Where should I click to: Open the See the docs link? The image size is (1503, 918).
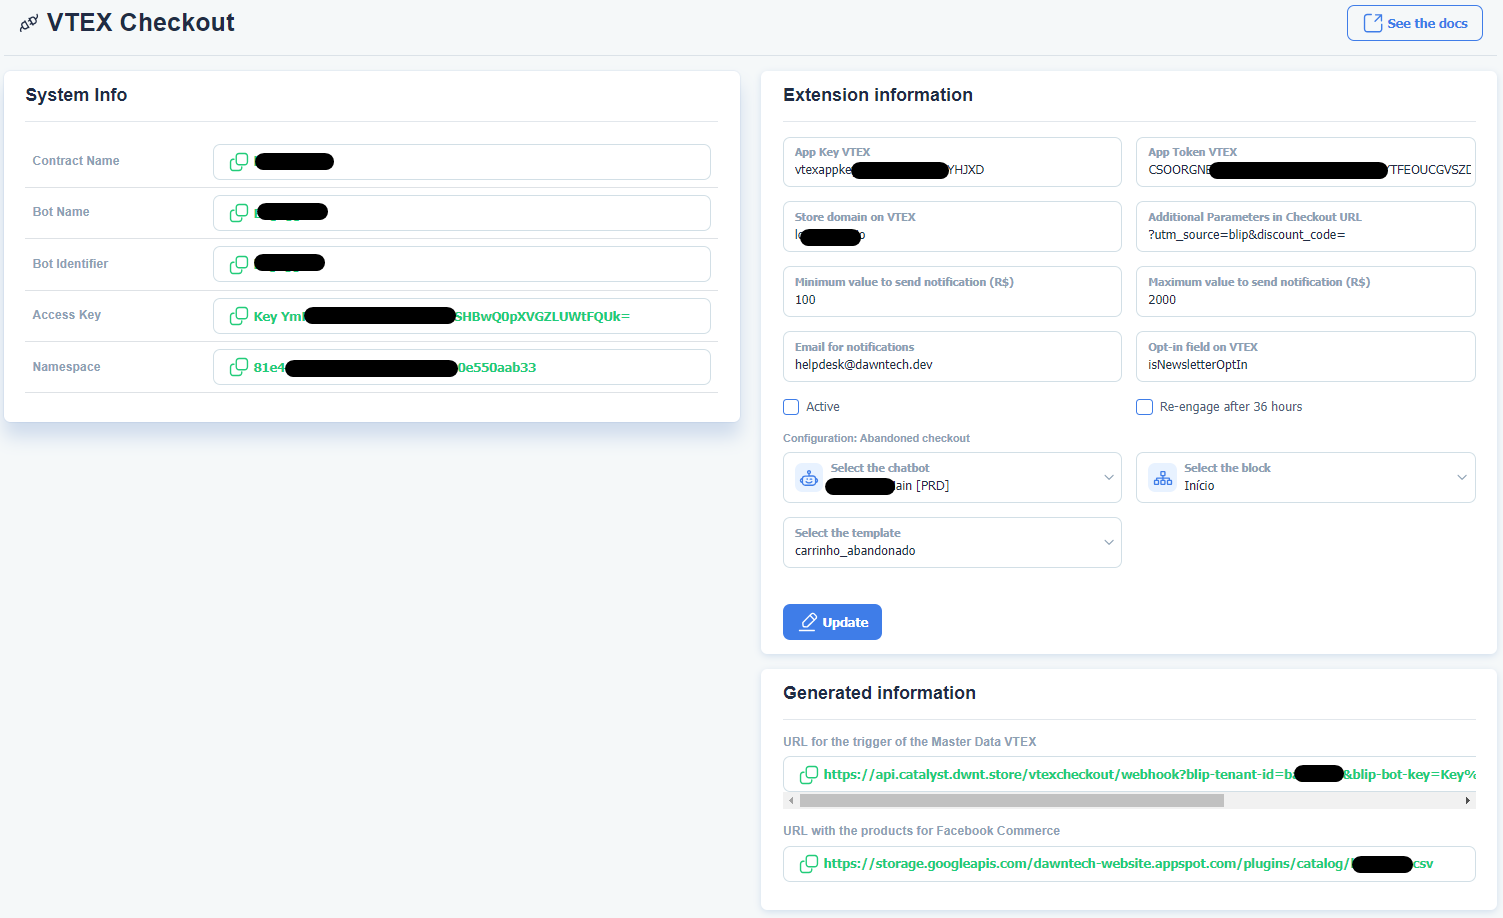pyautogui.click(x=1415, y=23)
